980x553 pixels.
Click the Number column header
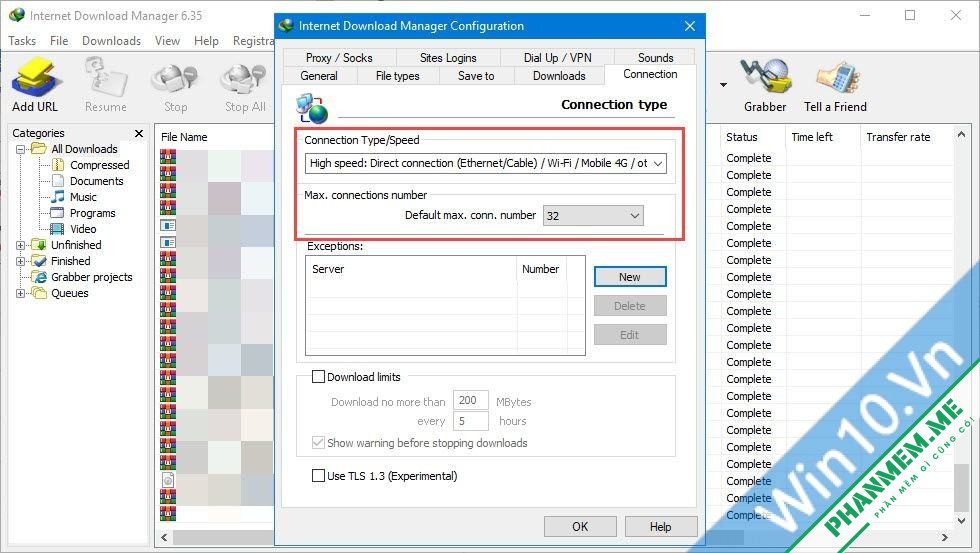tap(541, 269)
